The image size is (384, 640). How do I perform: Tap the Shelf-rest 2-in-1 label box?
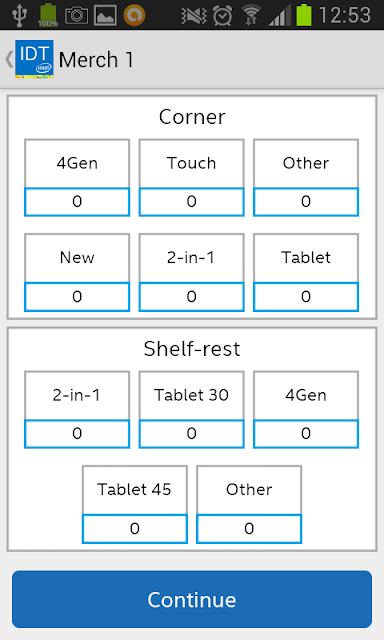(77, 395)
